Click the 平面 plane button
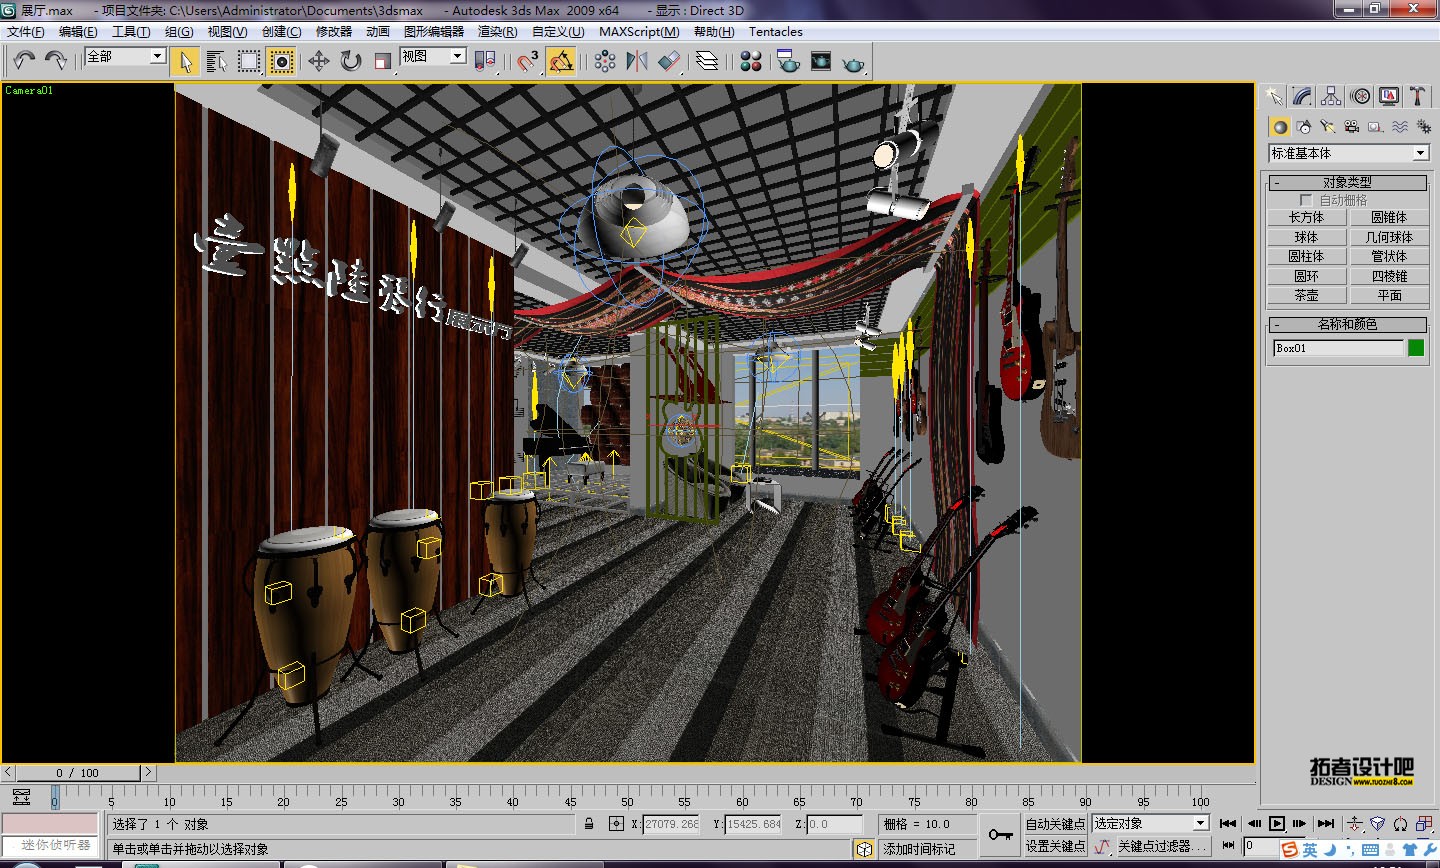1440x868 pixels. 1389,296
